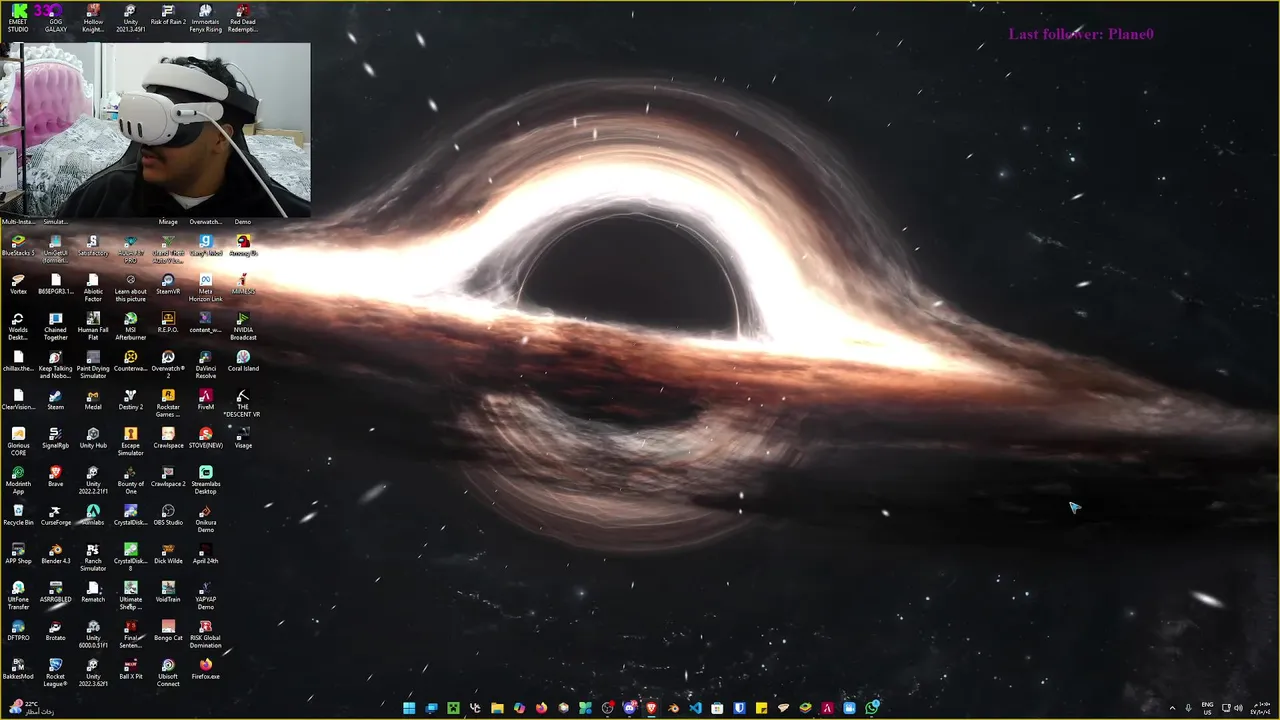Click the BakkesMod desktop shortcut
This screenshot has height=720, width=1280.
[18, 669]
